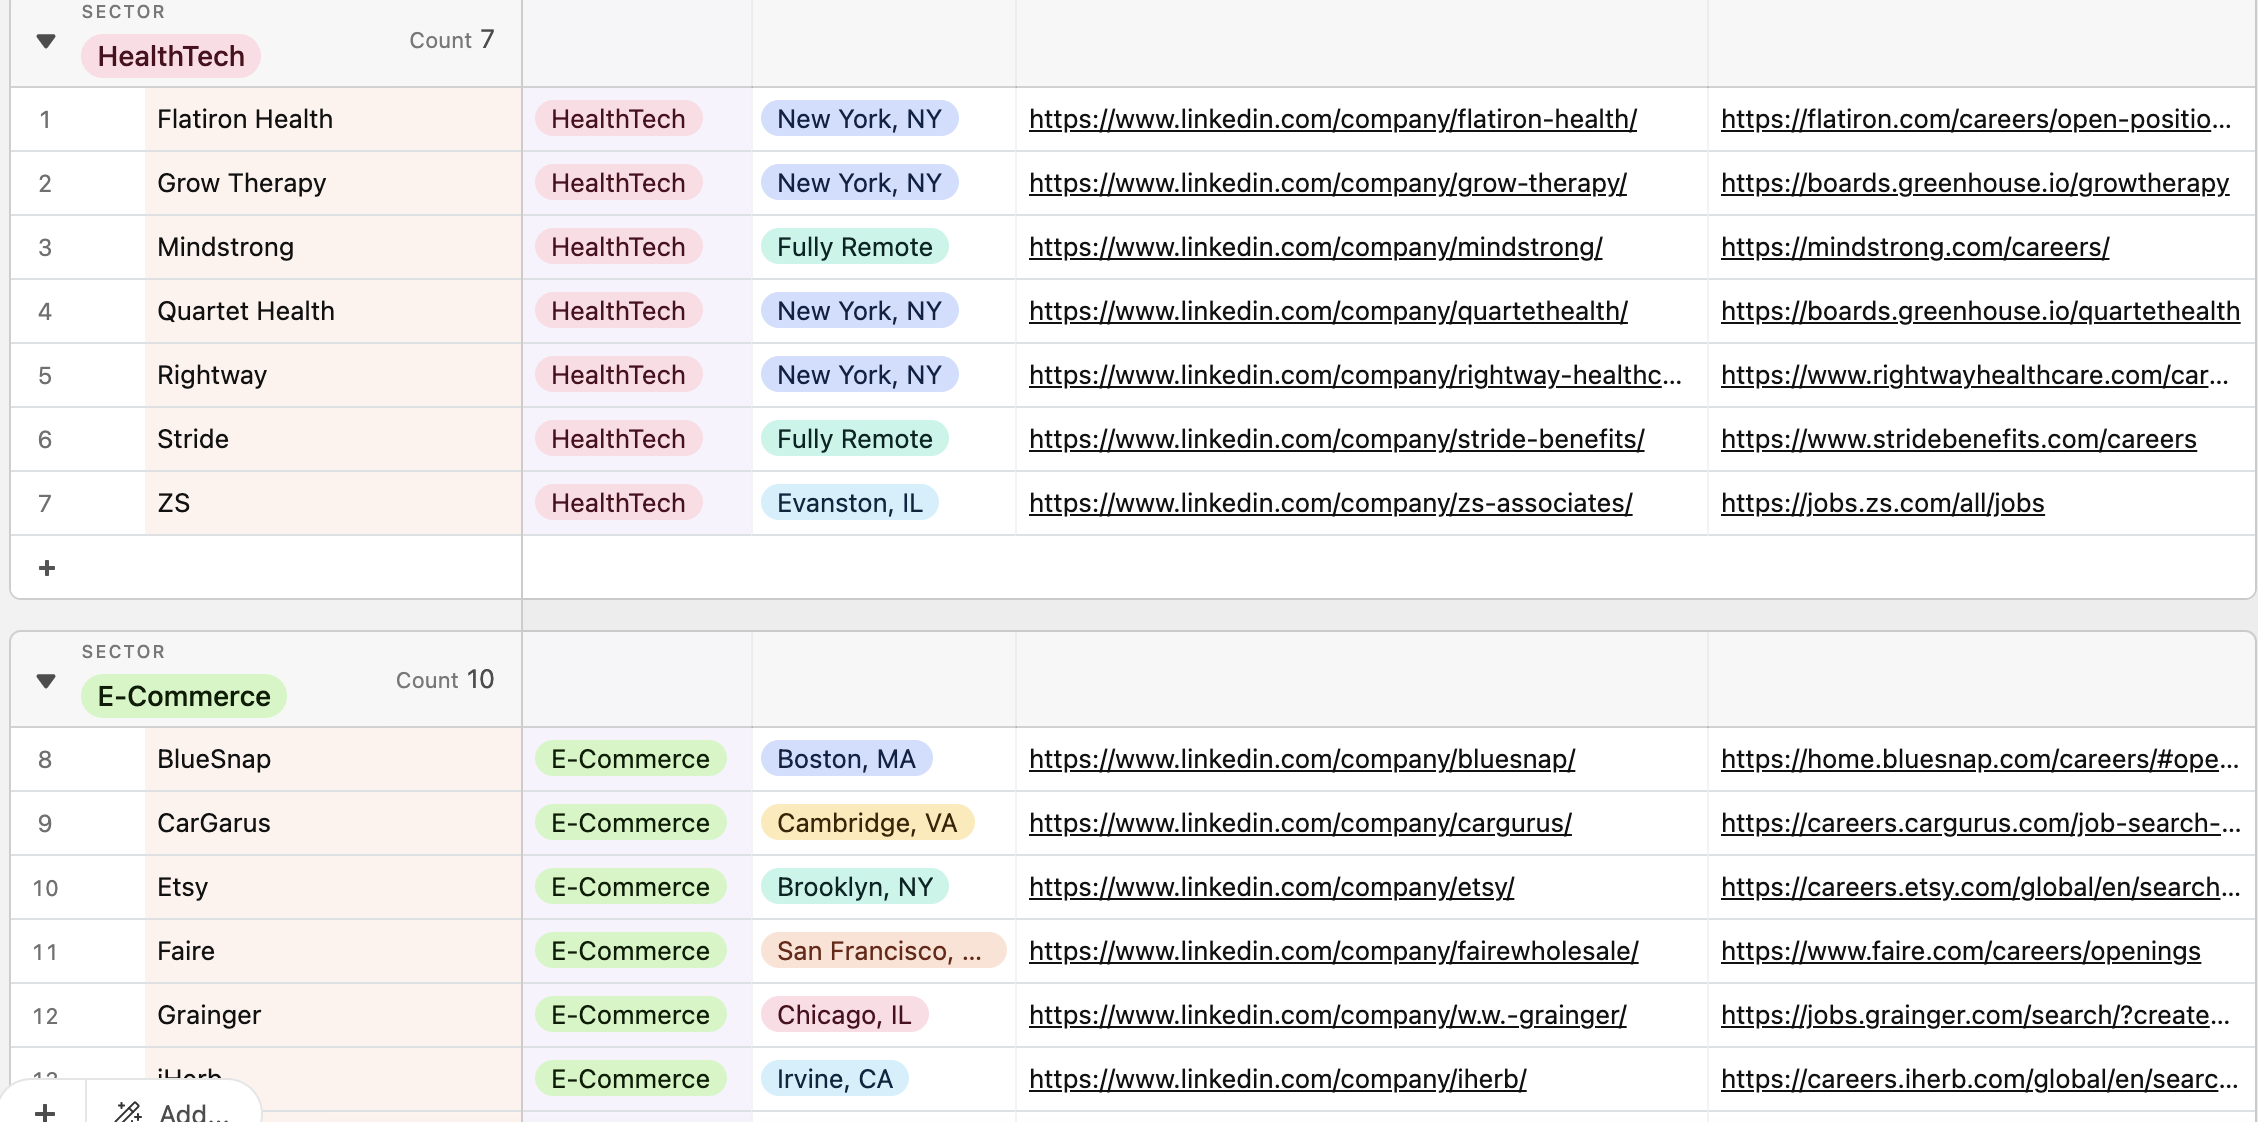Open ZS associates LinkedIn link
Image resolution: width=2258 pixels, height=1122 pixels.
pos(1331,503)
